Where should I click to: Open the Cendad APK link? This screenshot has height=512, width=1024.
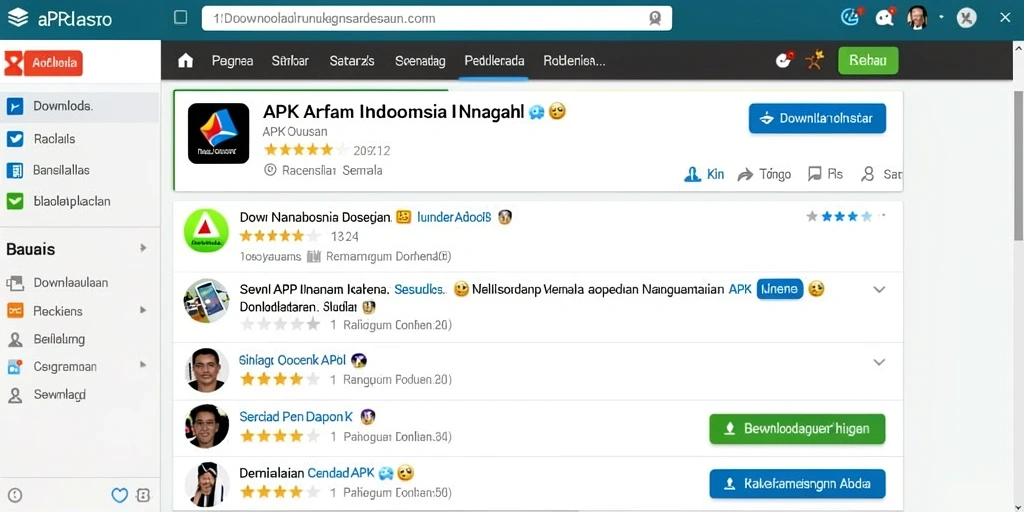pyautogui.click(x=340, y=472)
